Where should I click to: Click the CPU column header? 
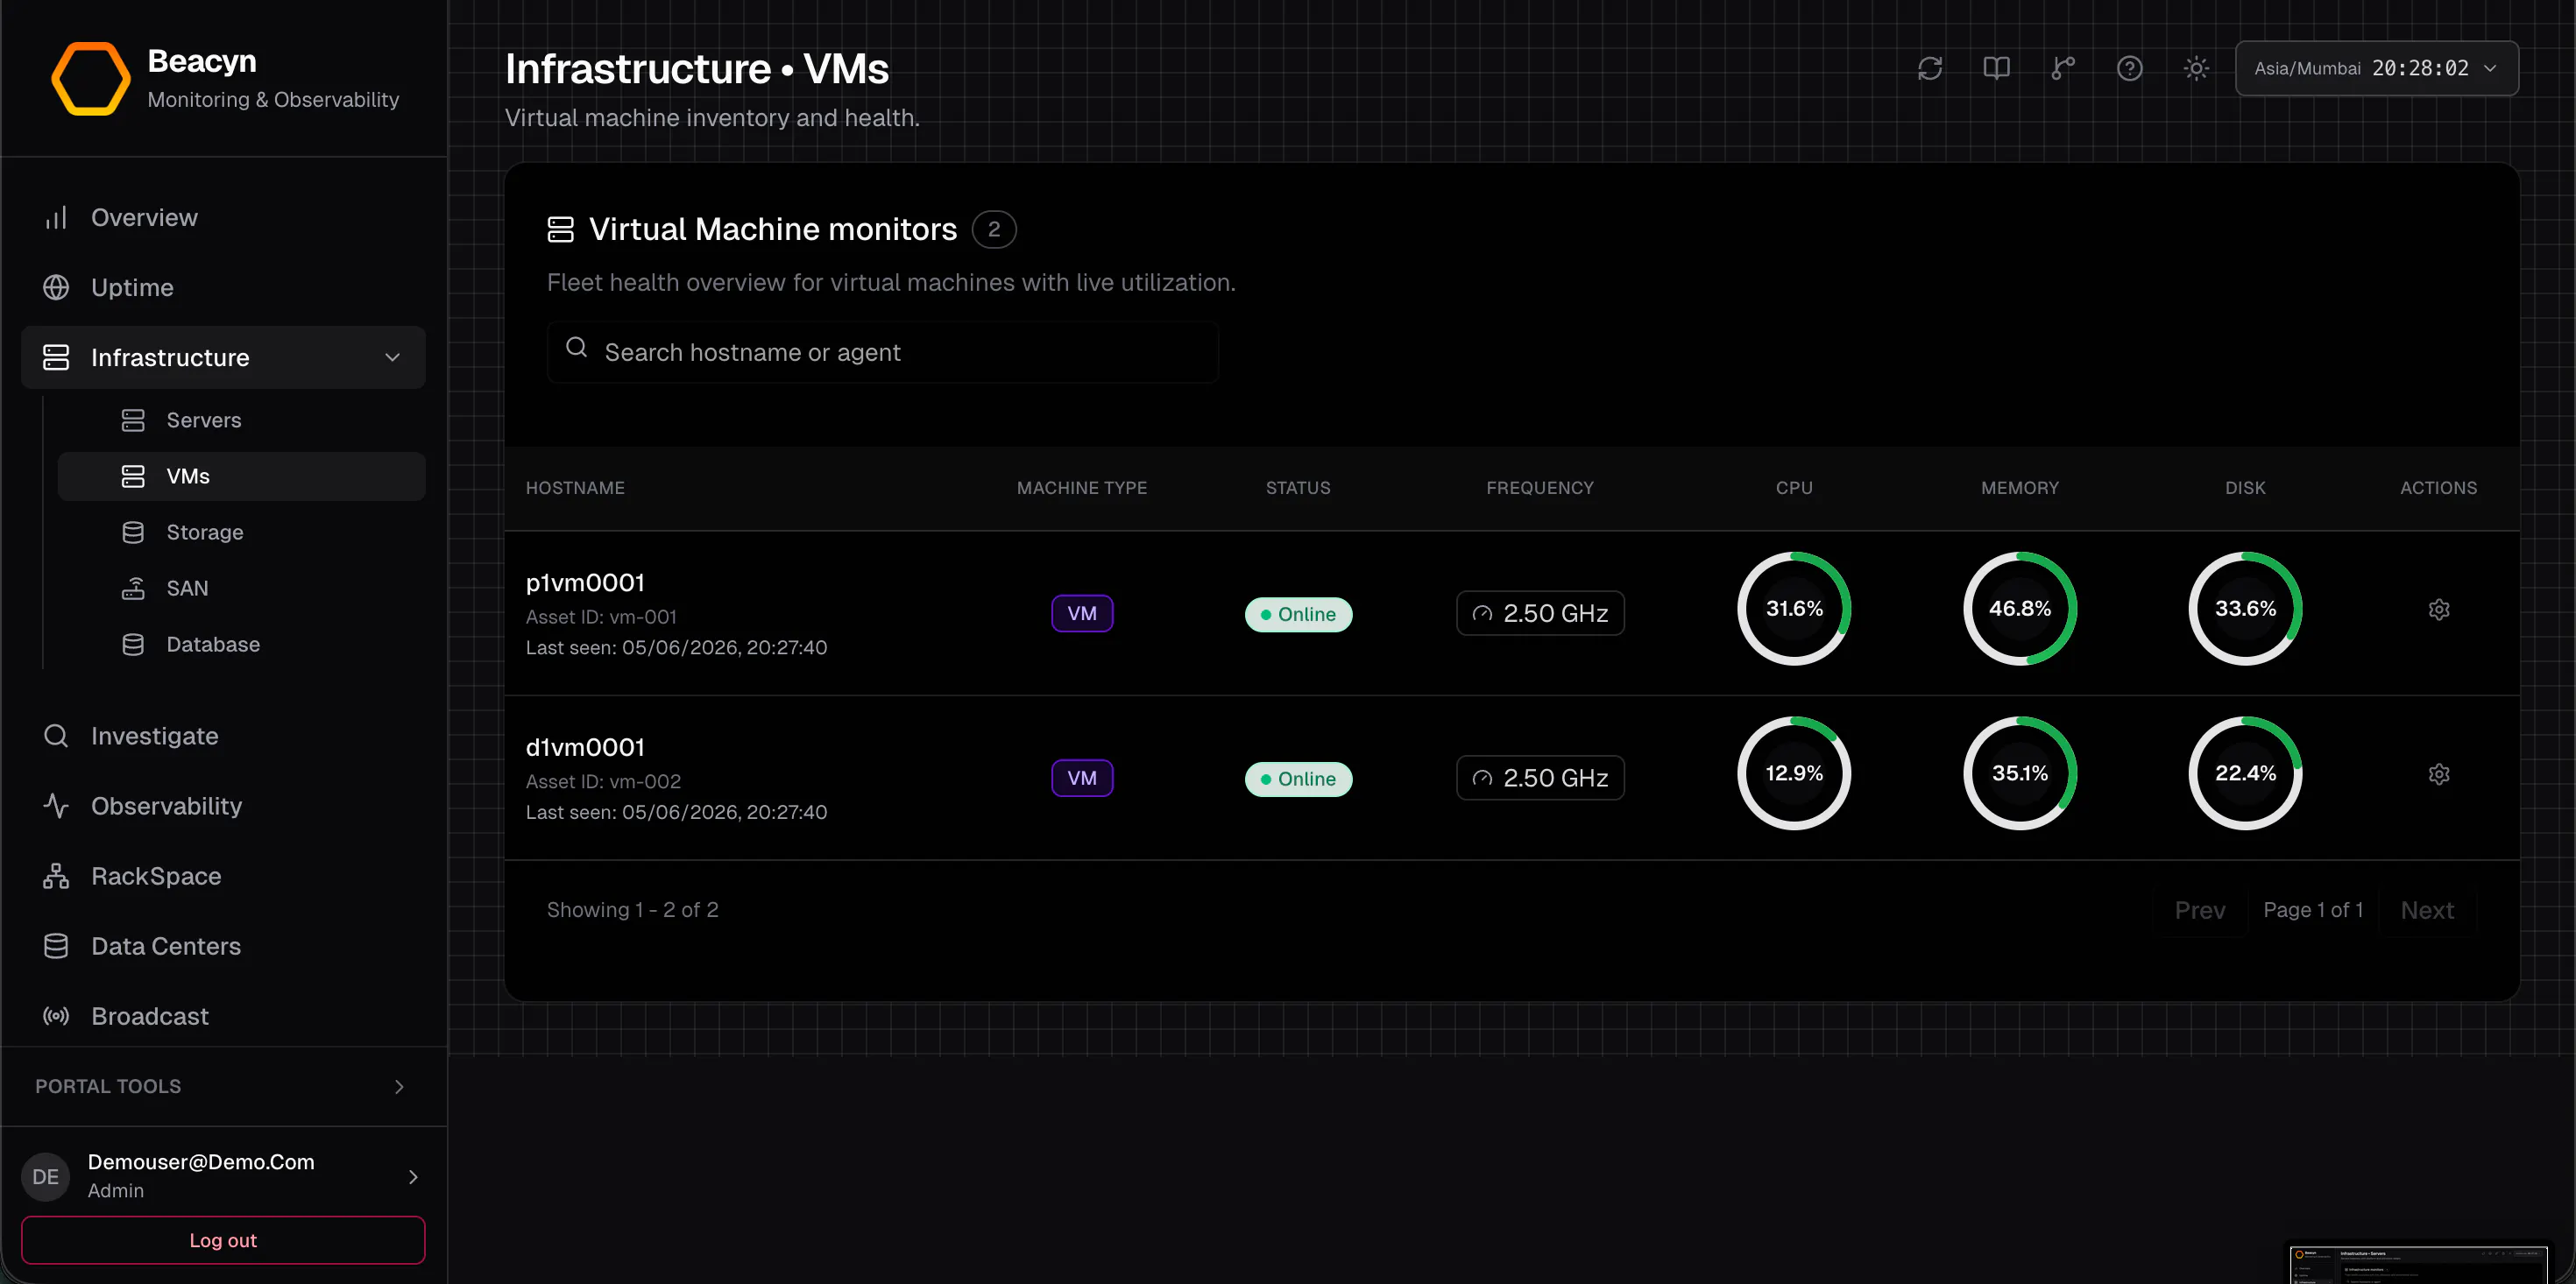point(1794,488)
